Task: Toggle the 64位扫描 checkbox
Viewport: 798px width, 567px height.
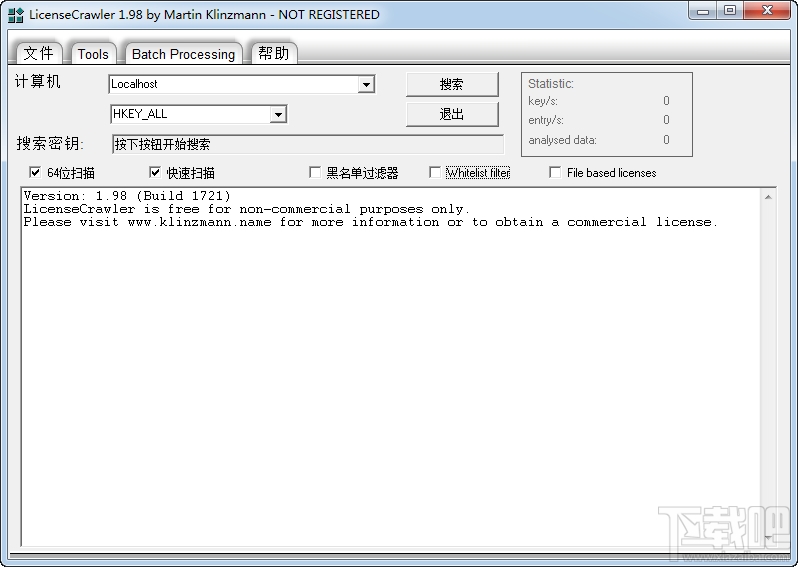Action: coord(35,173)
